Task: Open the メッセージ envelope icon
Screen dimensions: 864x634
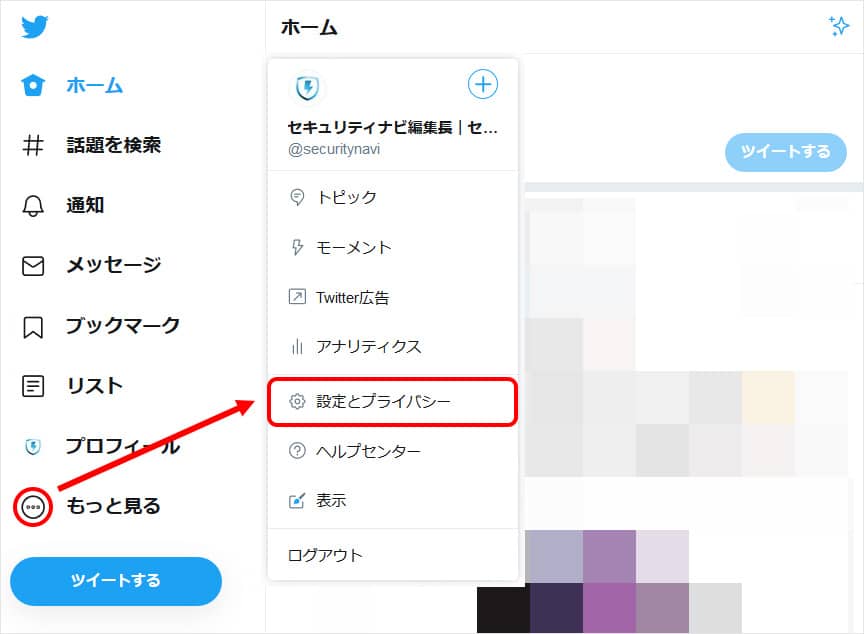Action: click(33, 265)
